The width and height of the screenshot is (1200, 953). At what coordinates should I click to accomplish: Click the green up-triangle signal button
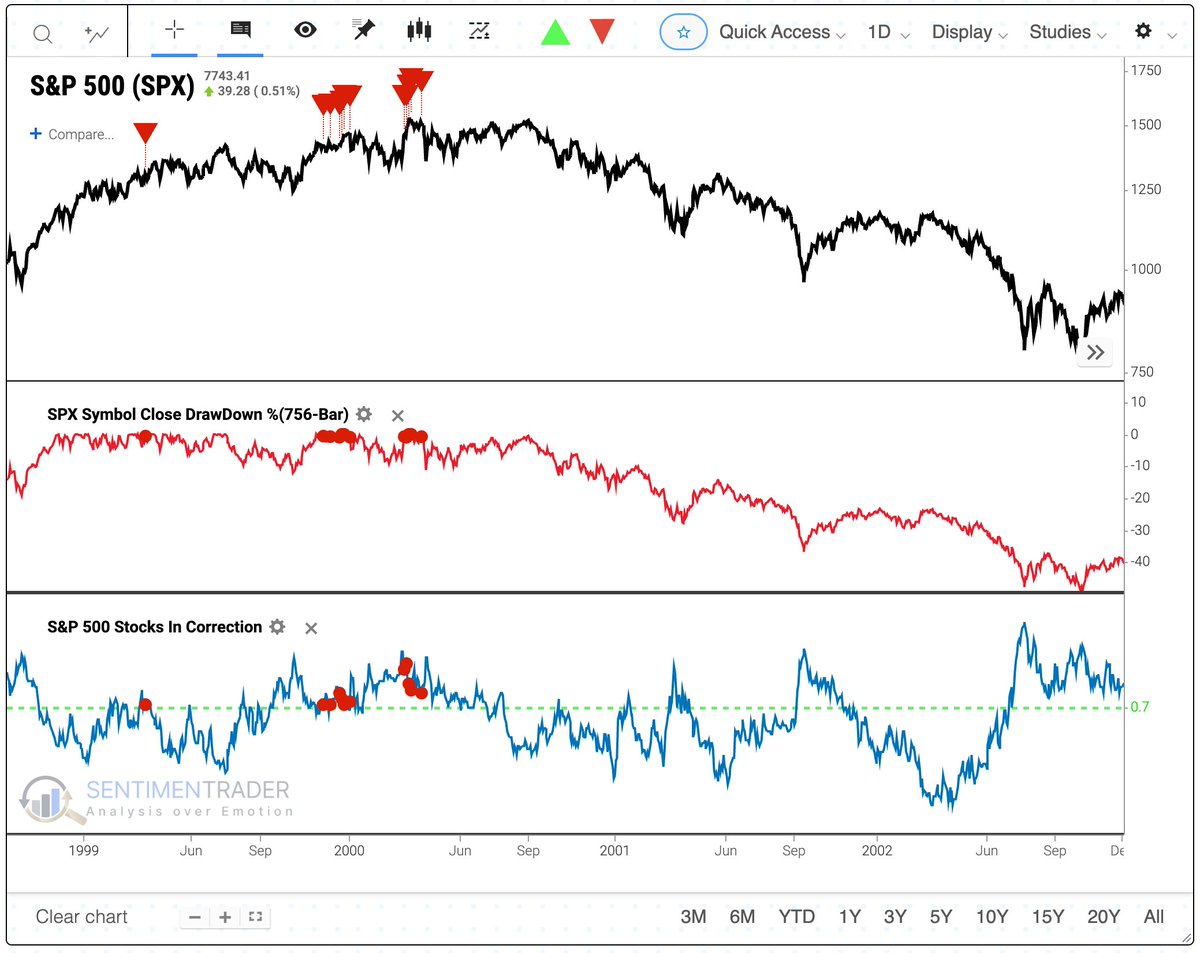pos(555,31)
